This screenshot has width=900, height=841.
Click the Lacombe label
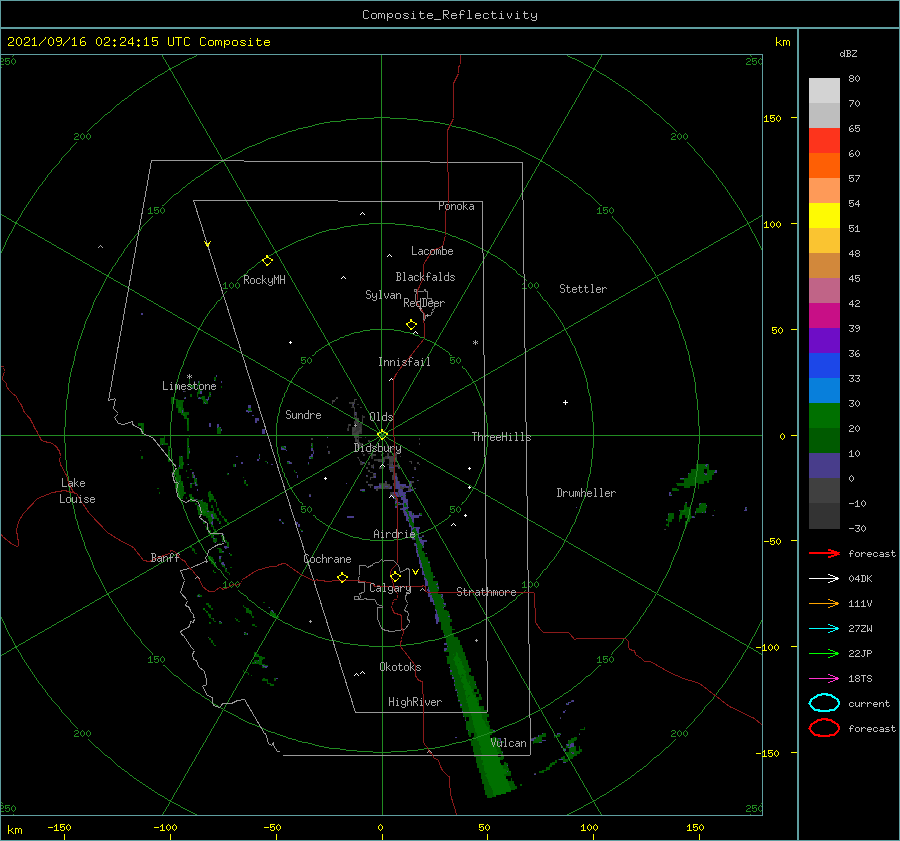(x=432, y=251)
